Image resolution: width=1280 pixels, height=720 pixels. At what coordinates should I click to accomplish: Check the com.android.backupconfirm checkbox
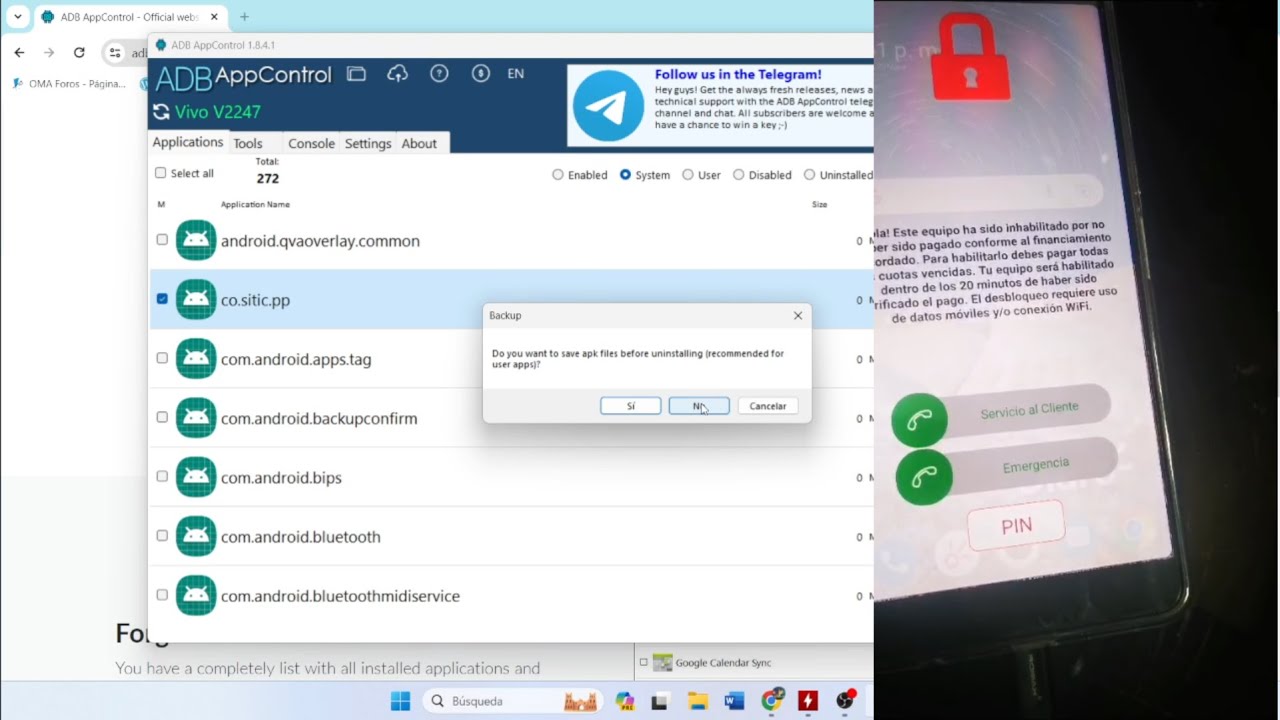point(162,417)
